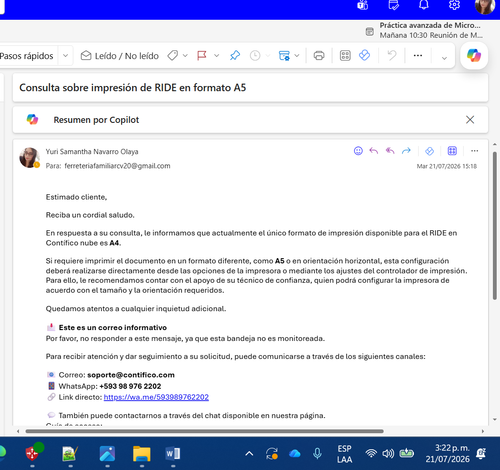This screenshot has width=500, height=470.
Task: Open notifications bell in header
Action: (424, 5)
